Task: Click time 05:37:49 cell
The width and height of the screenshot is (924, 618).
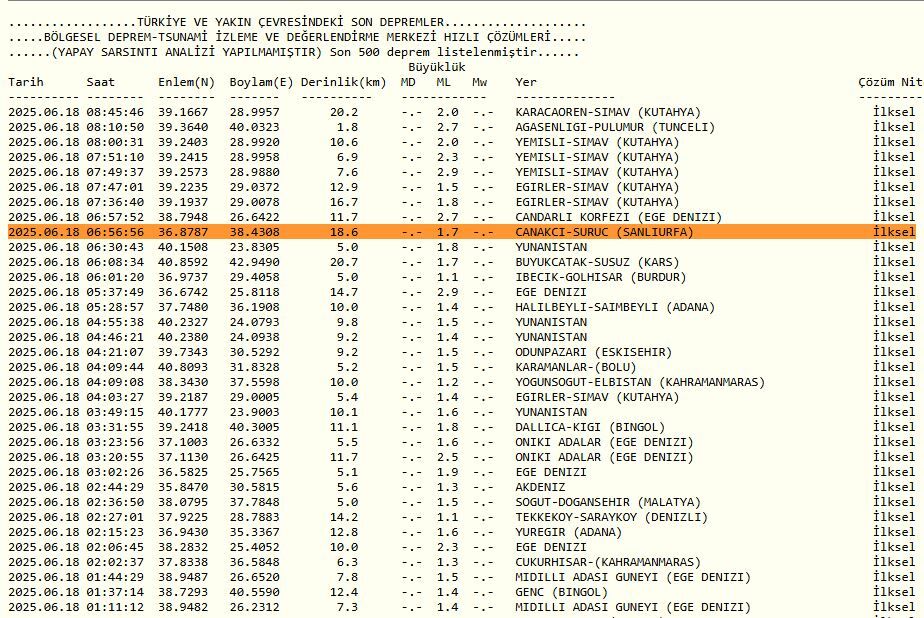Action: point(115,292)
